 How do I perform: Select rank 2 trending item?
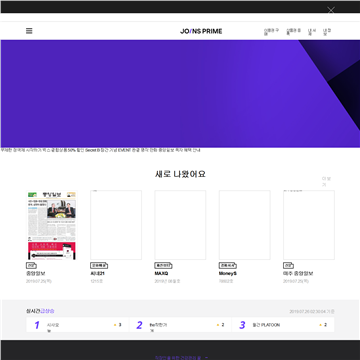180,325
